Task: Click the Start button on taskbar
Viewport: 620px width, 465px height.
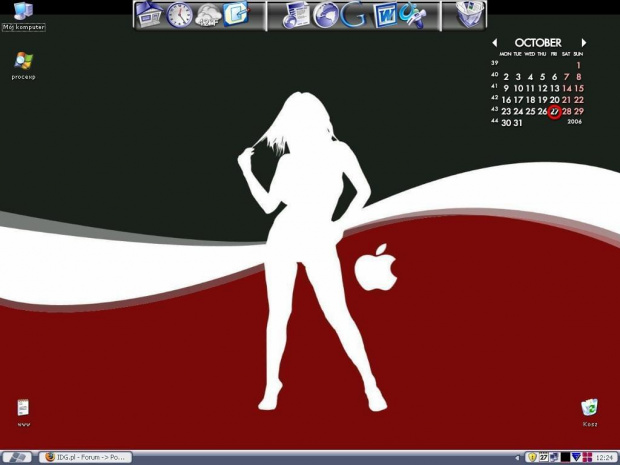Action: [x=18, y=457]
